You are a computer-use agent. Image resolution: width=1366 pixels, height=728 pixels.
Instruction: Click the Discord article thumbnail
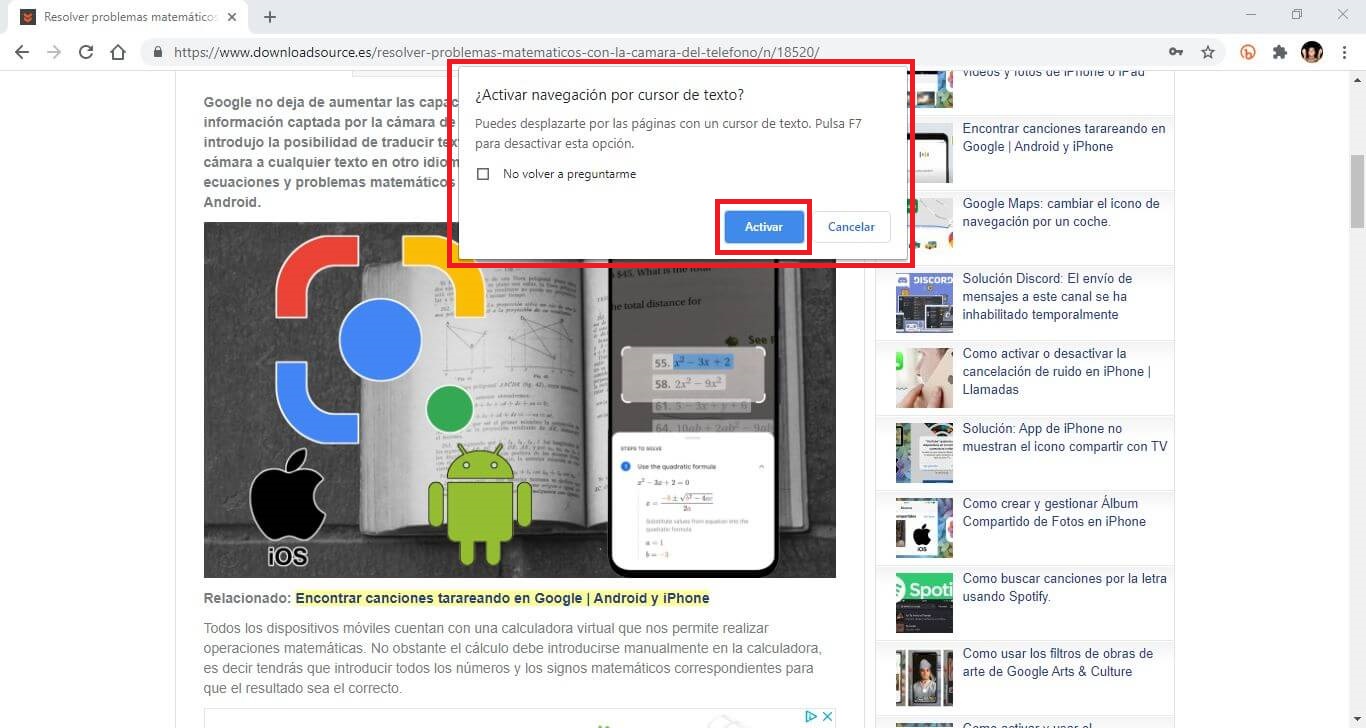pyautogui.click(x=924, y=303)
